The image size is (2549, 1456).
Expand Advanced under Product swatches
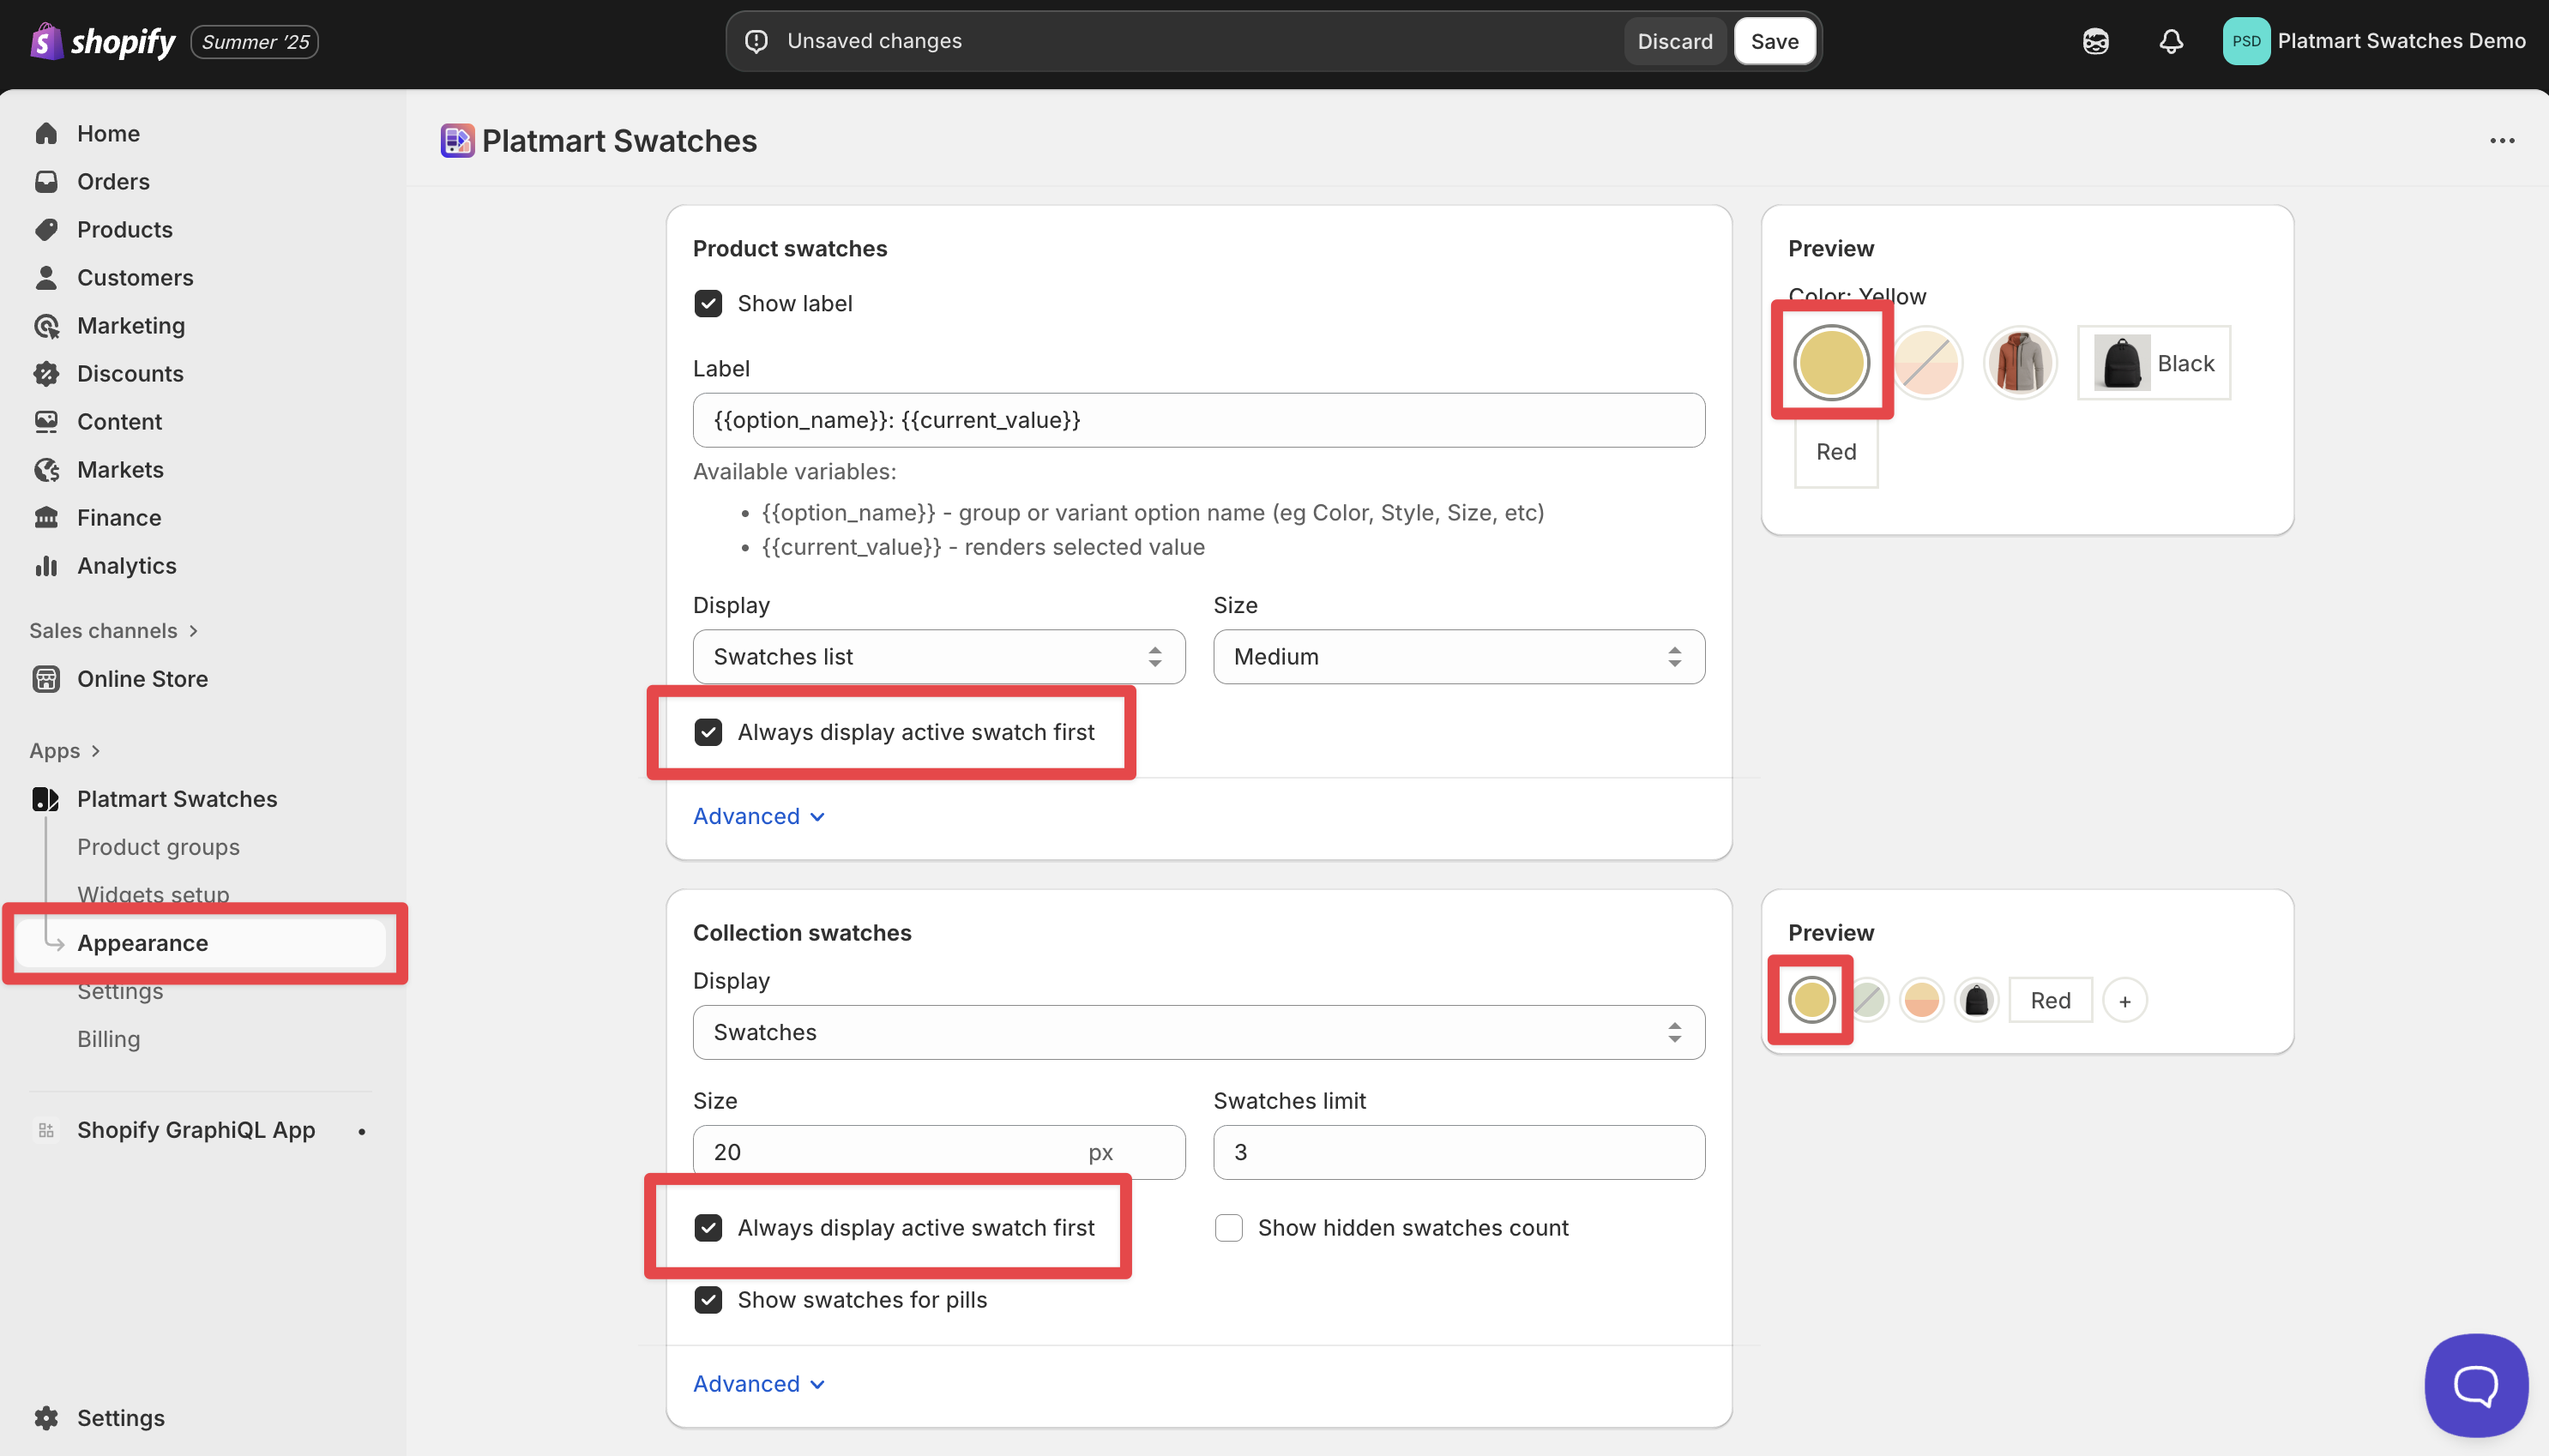[x=759, y=816]
